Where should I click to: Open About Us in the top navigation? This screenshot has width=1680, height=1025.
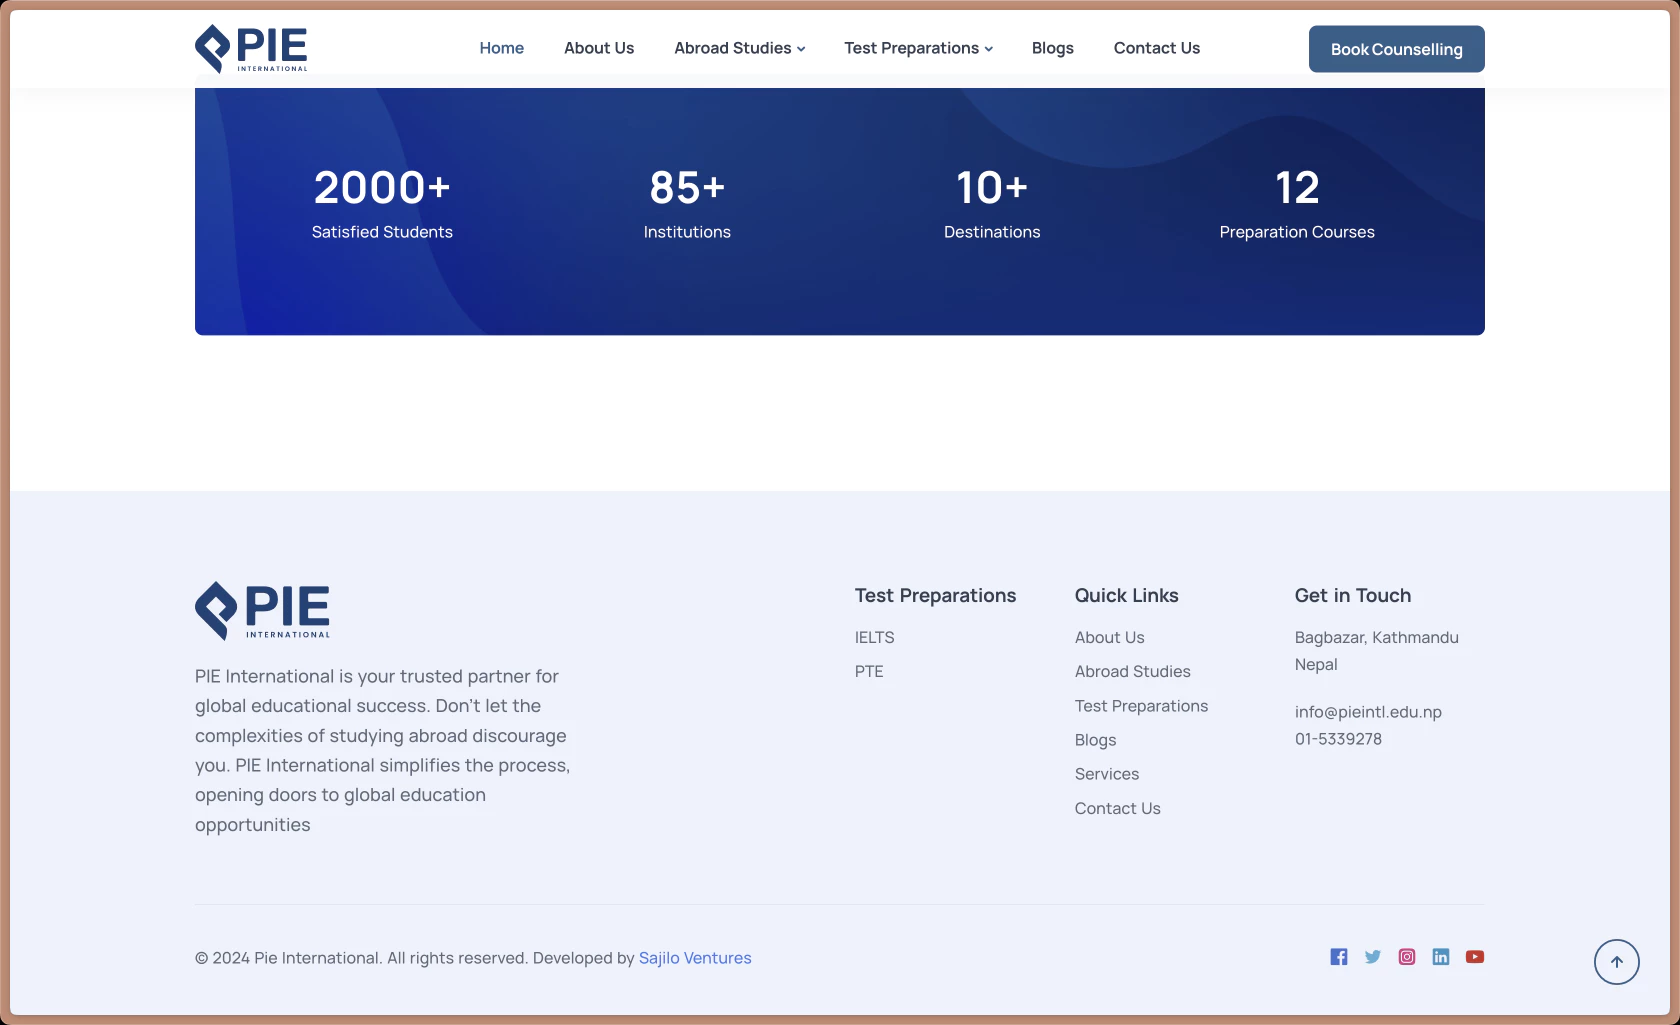pyautogui.click(x=598, y=48)
